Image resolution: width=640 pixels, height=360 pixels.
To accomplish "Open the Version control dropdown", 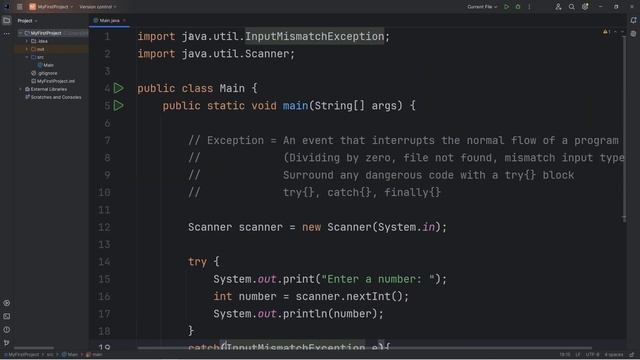I will coord(98,7).
